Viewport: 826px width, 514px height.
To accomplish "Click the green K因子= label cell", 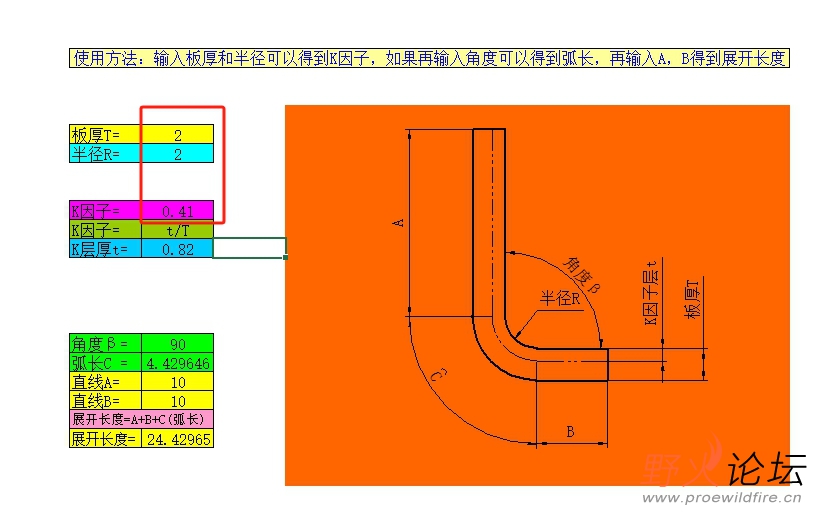I will (x=105, y=230).
